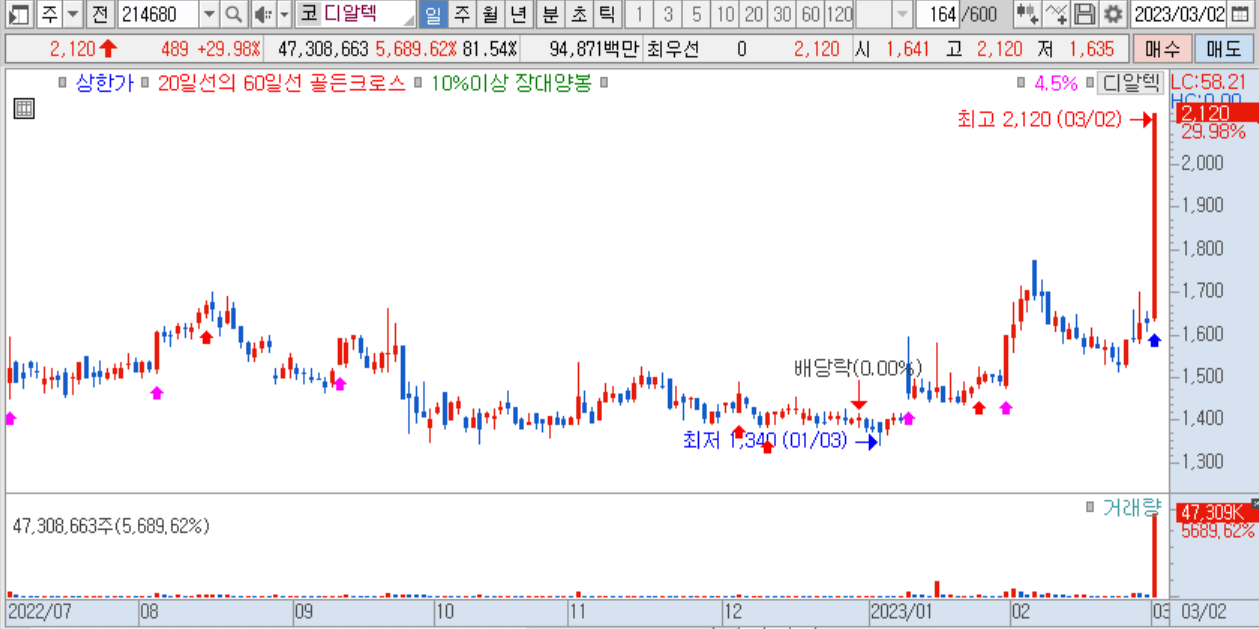Click the line chart add icon
The width and height of the screenshot is (1259, 629).
pyautogui.click(x=1056, y=14)
